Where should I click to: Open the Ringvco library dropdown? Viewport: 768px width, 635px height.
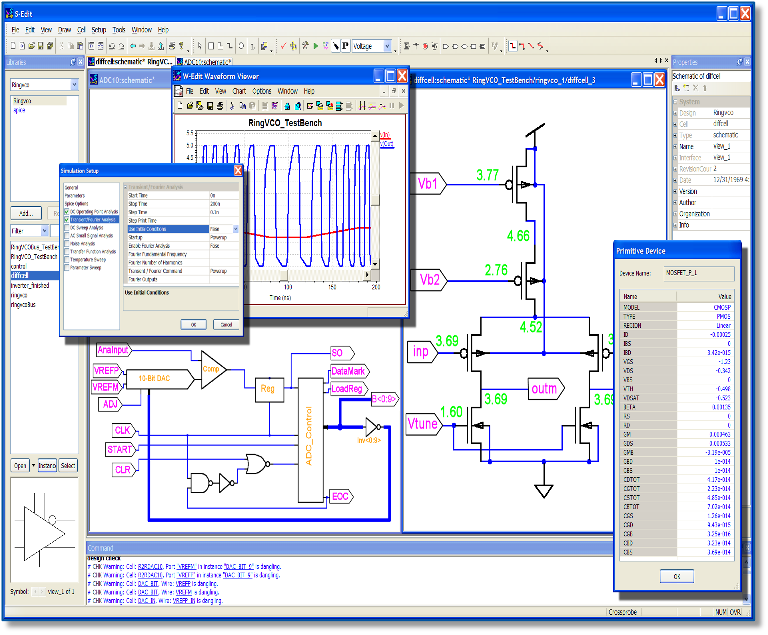[74, 85]
